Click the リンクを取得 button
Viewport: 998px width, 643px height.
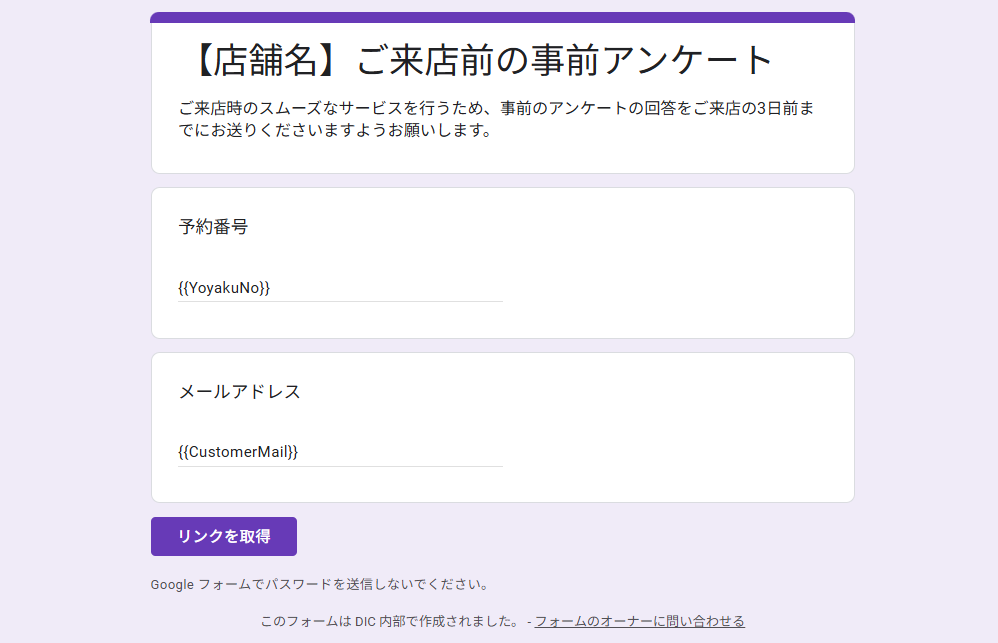[223, 536]
